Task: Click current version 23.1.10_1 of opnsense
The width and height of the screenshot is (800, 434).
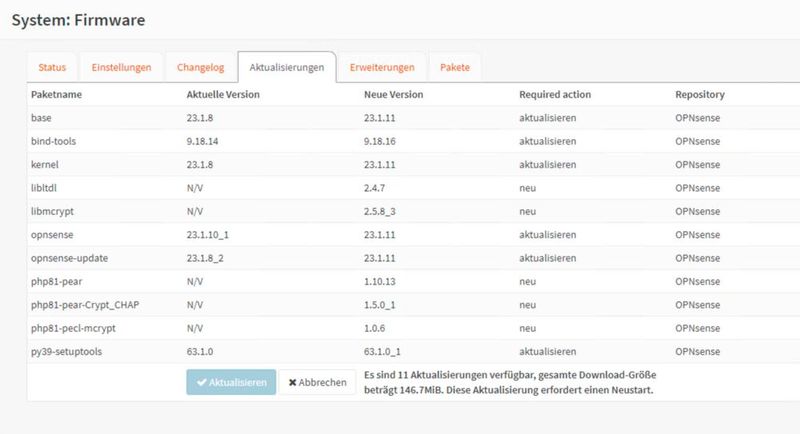Action: click(x=208, y=235)
